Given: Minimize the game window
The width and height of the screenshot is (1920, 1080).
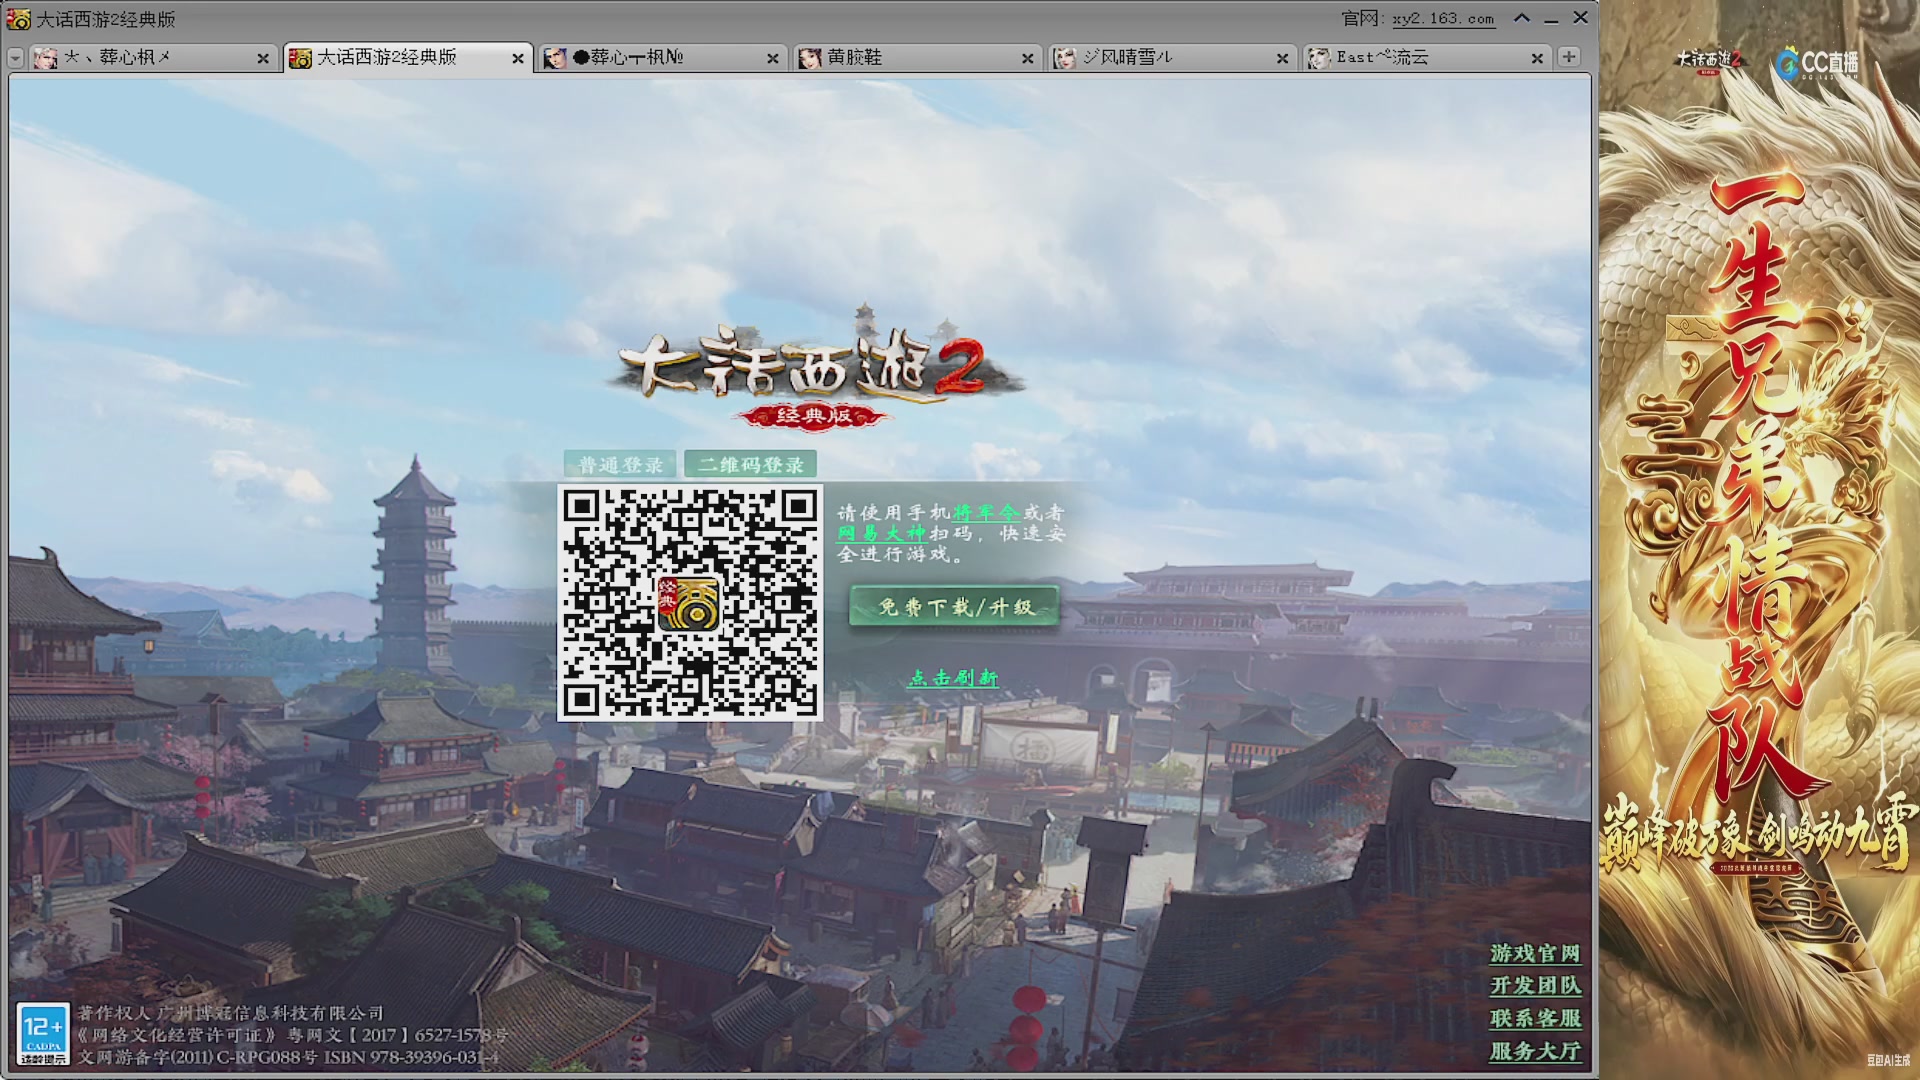Looking at the screenshot, I should [x=1551, y=19].
